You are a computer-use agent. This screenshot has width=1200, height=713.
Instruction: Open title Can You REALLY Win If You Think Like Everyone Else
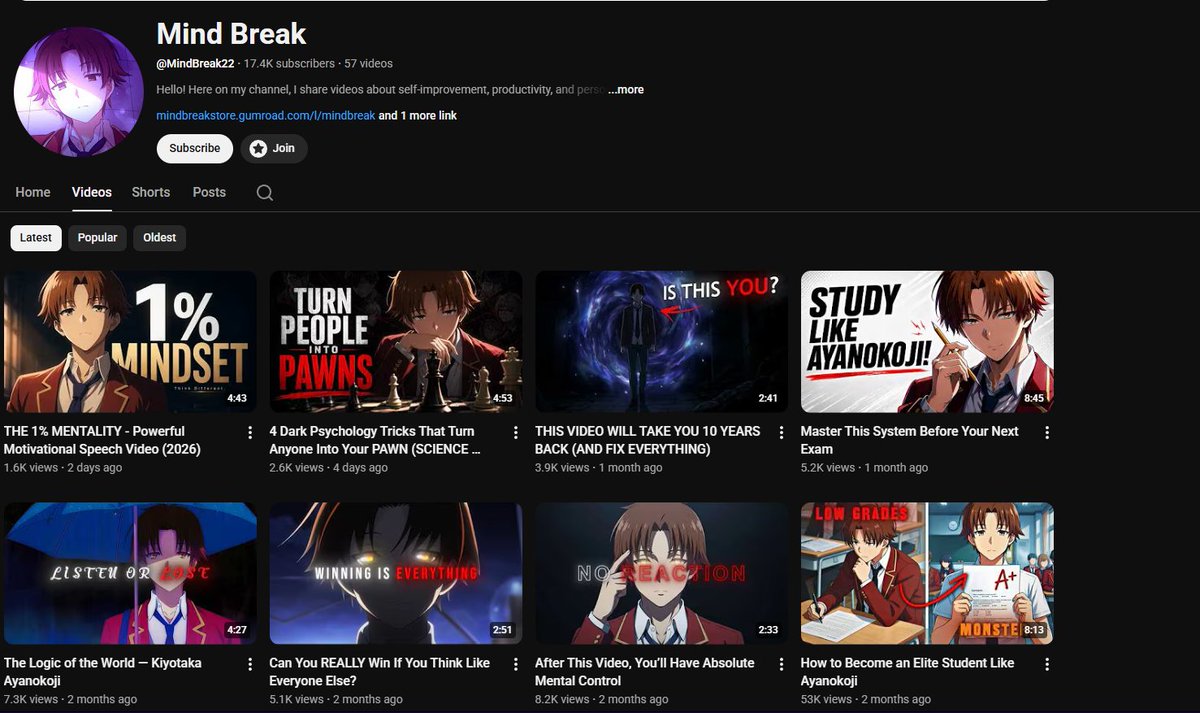pyautogui.click(x=380, y=672)
